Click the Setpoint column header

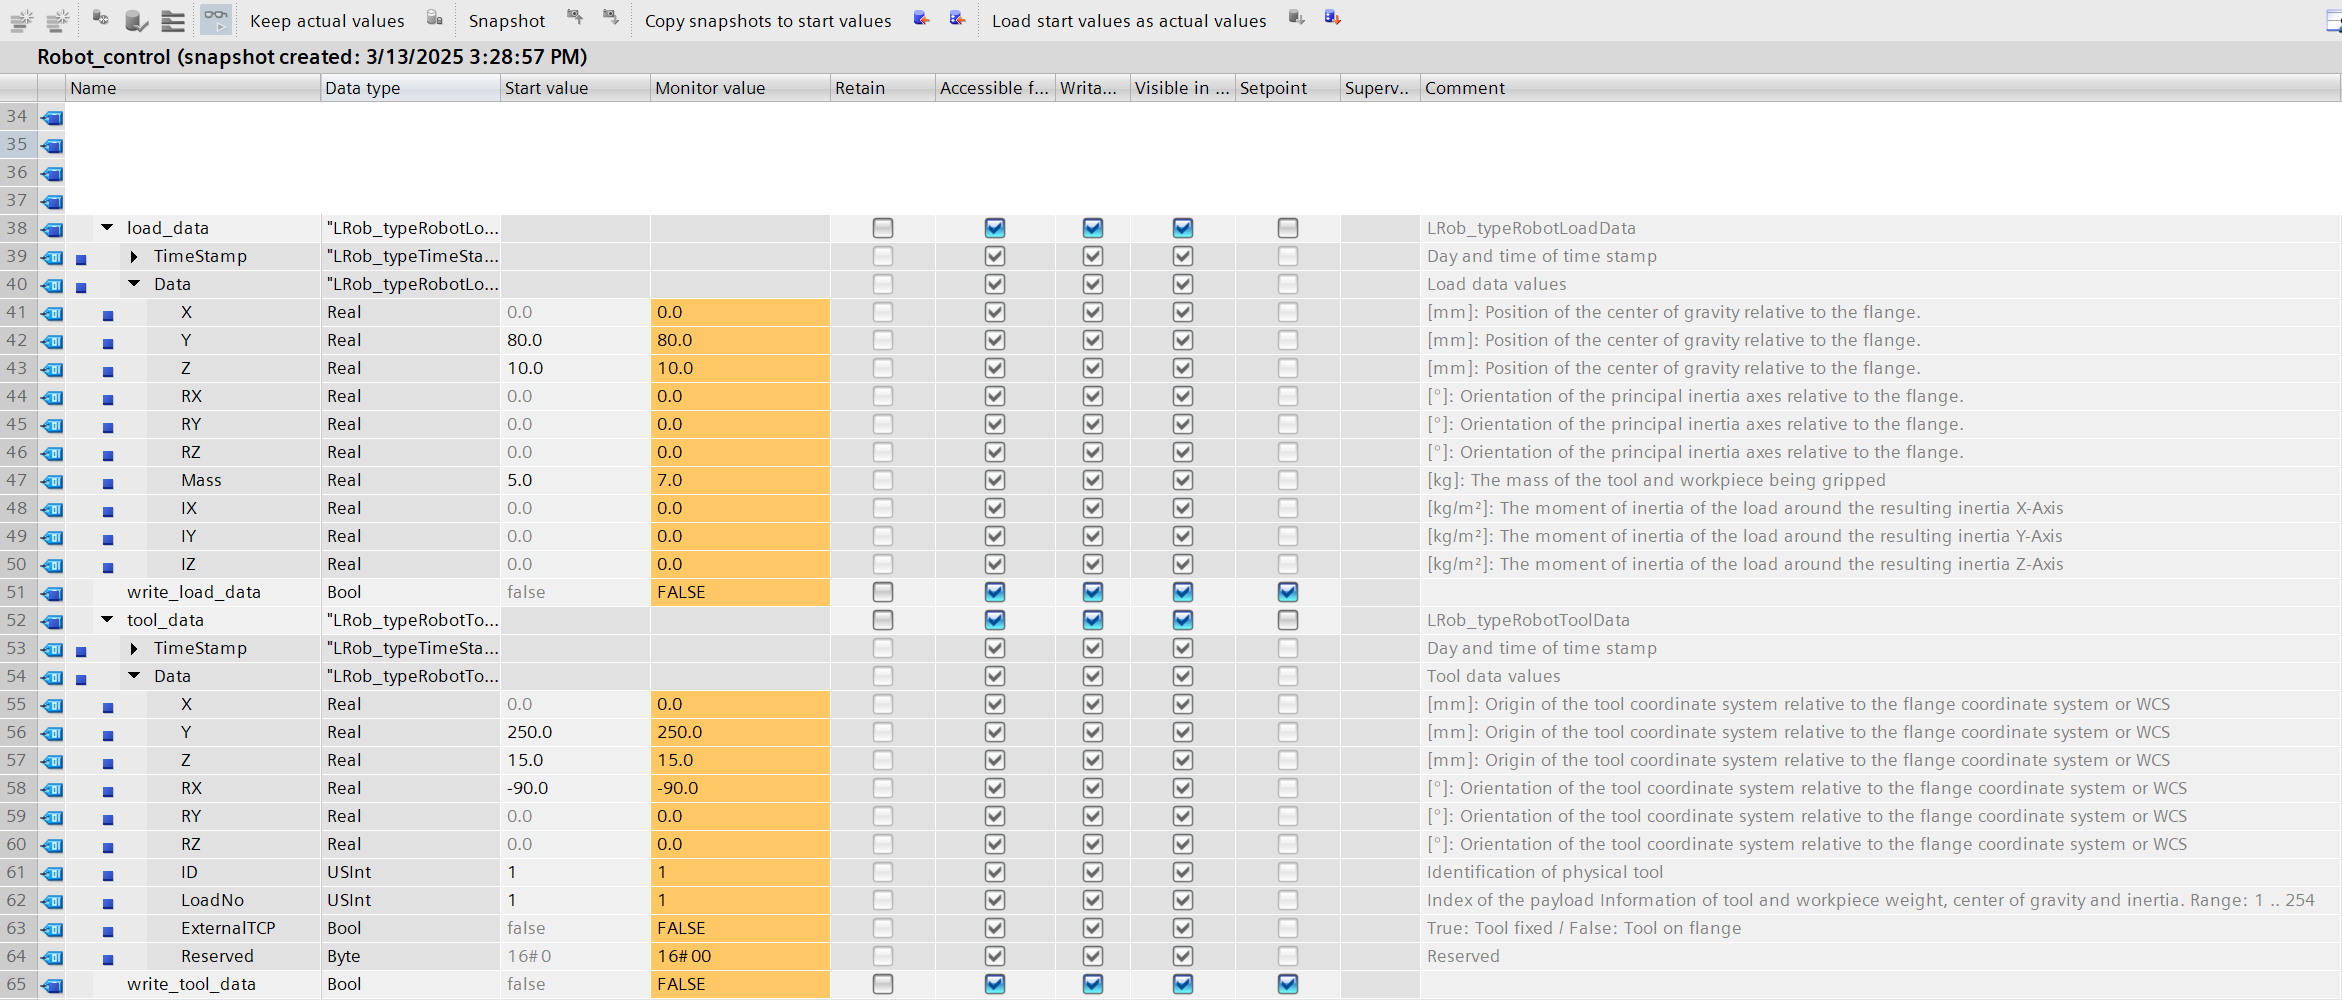(x=1288, y=88)
